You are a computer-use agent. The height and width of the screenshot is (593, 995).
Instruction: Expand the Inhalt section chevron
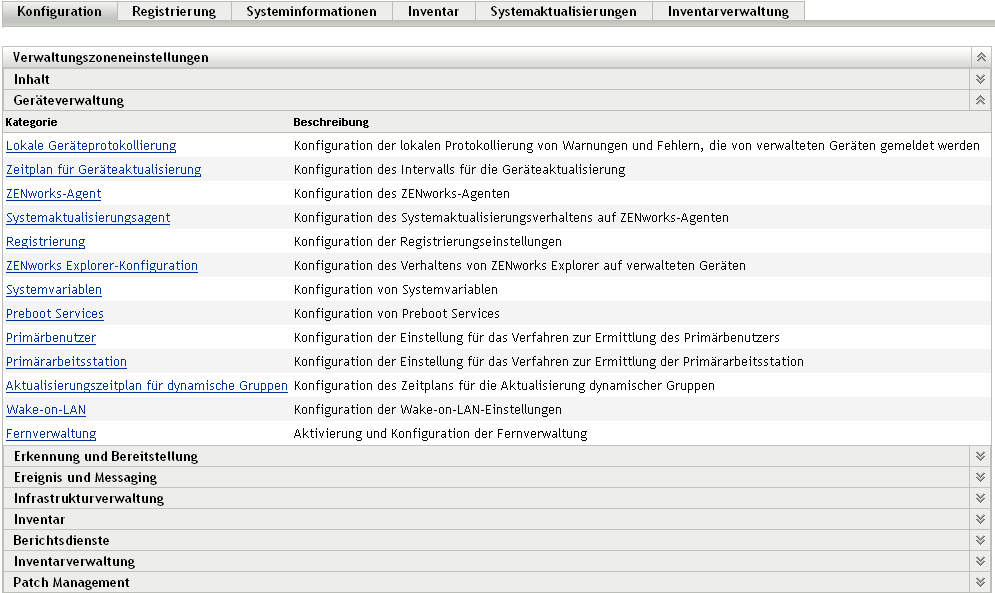coord(980,79)
